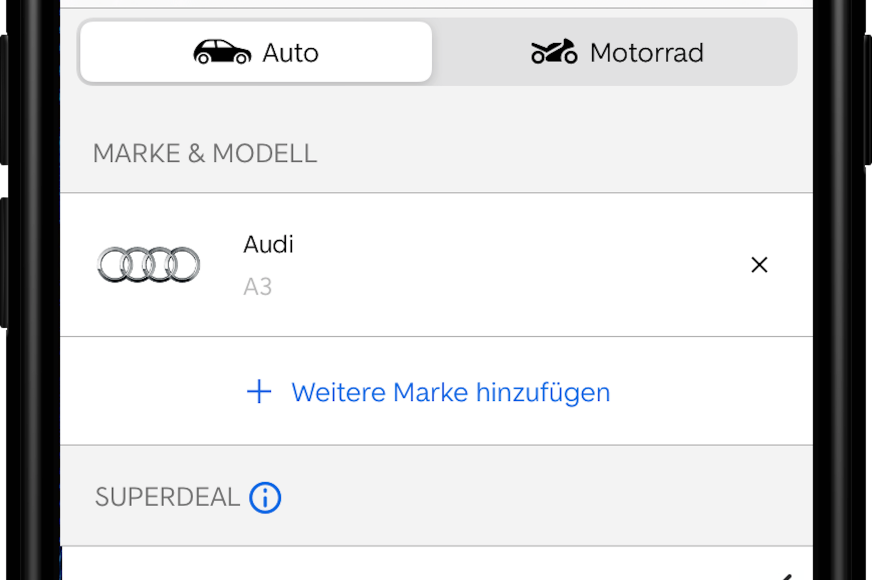Edit the A3 model selection
This screenshot has height=580, width=872.
pyautogui.click(x=257, y=287)
